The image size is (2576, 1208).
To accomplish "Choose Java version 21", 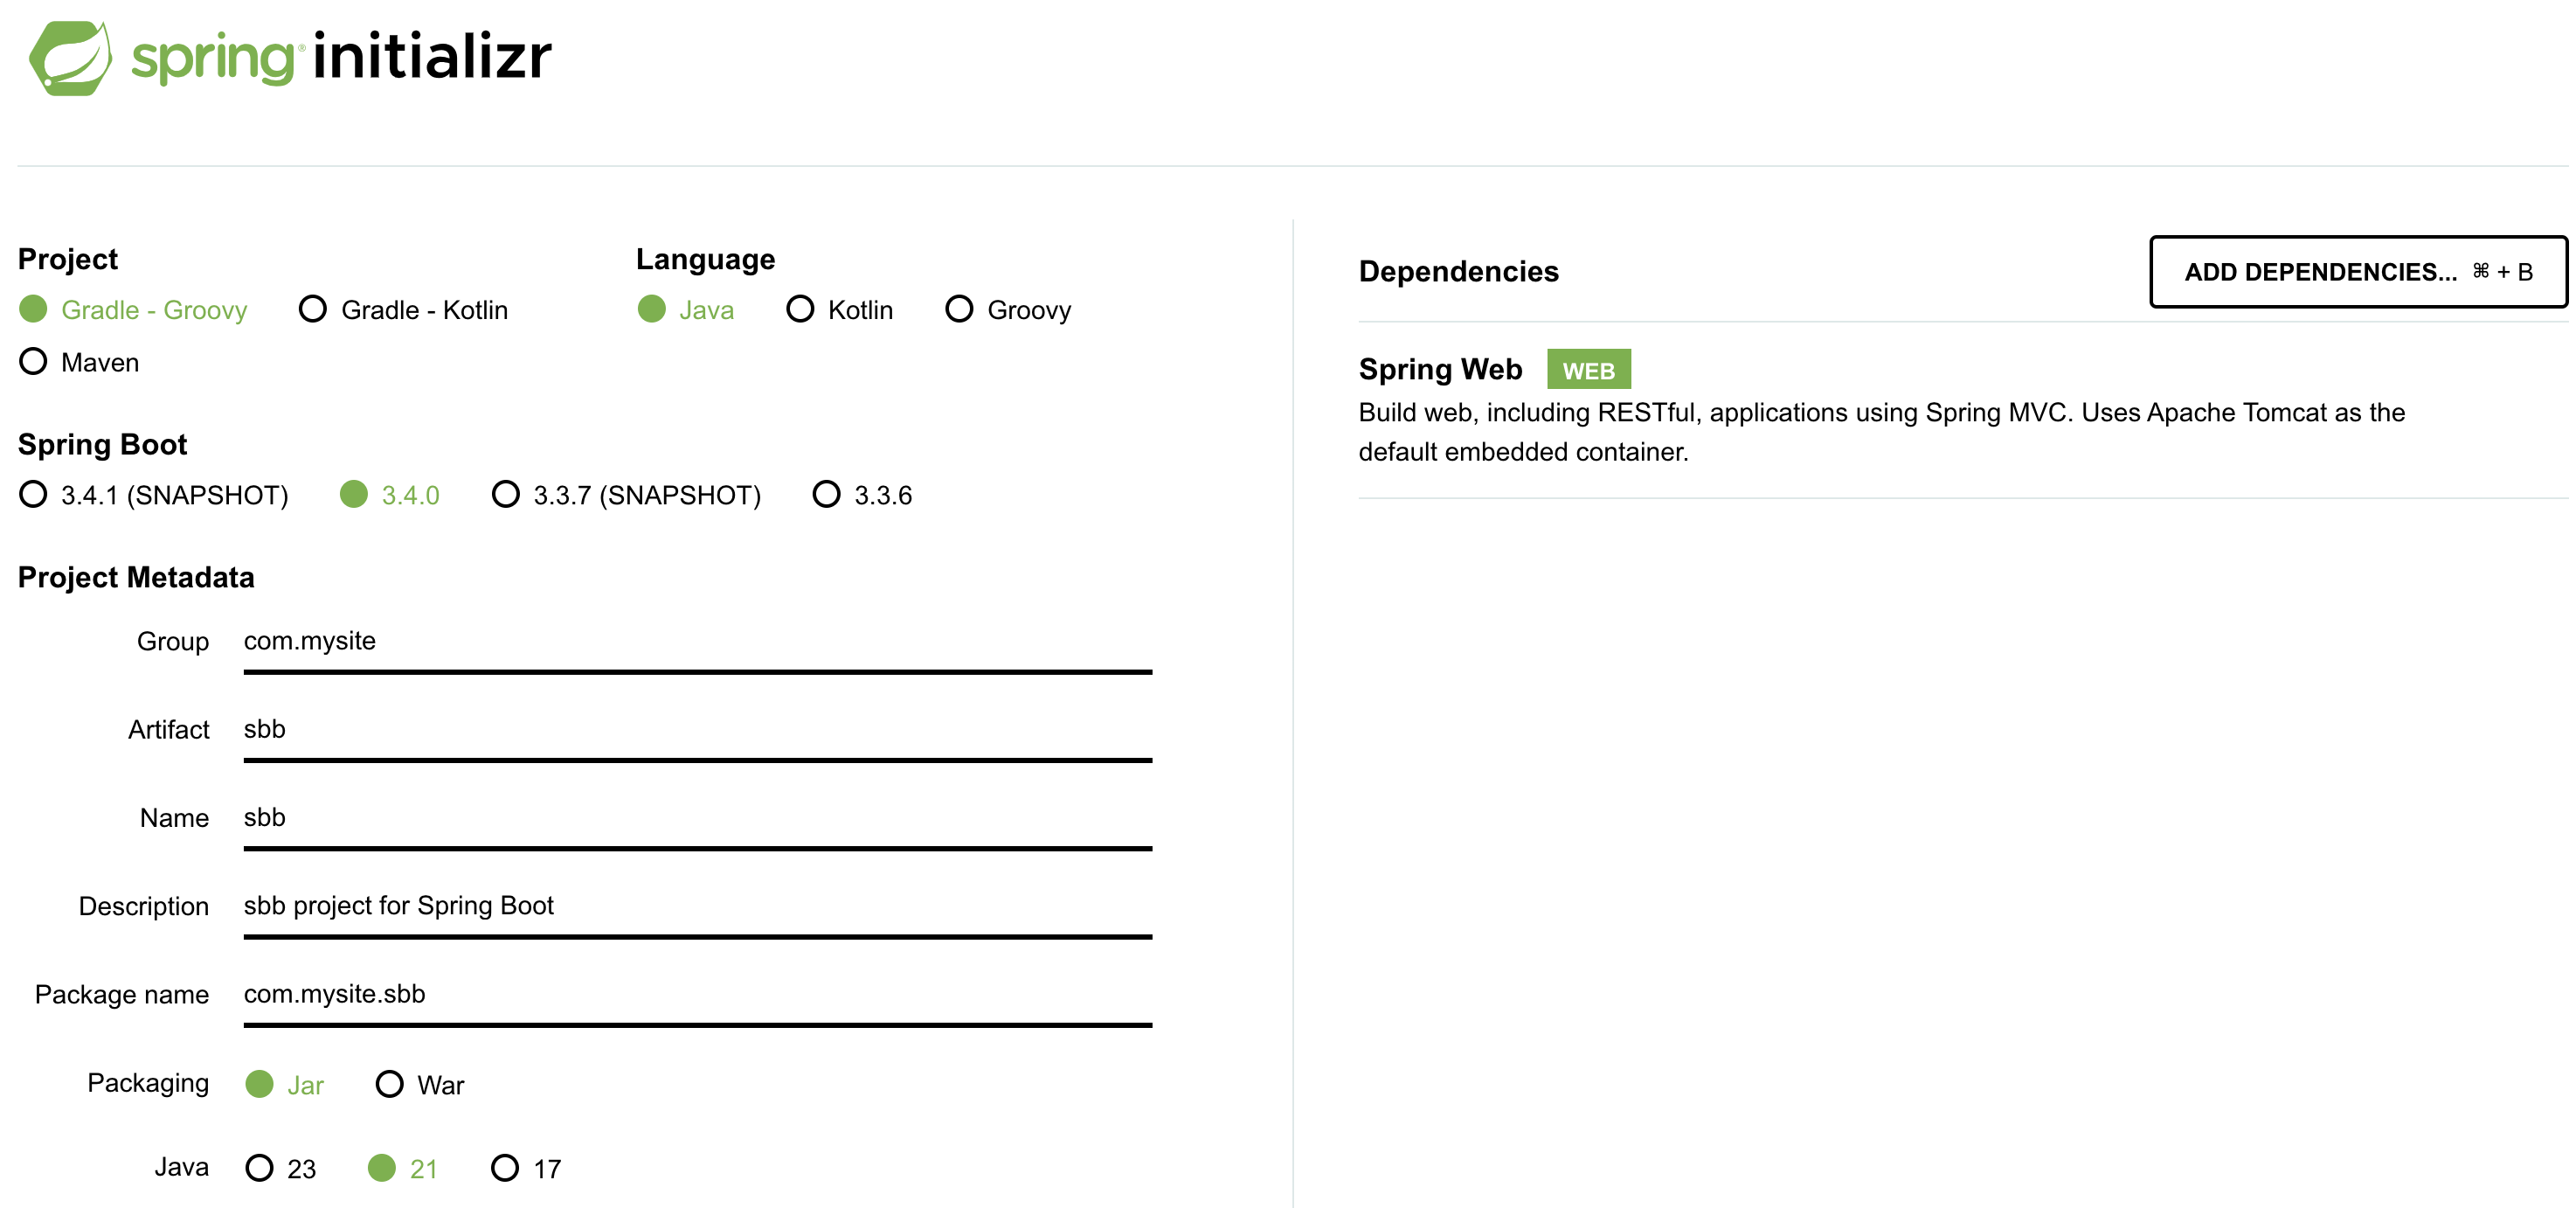I will 403,1169.
